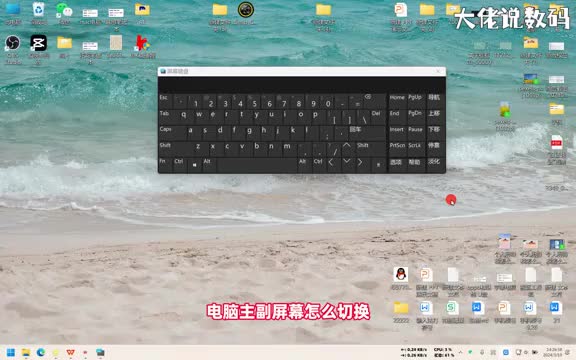The height and width of the screenshot is (360, 576).
Task: Click the number 5 key
Action: pos(254,101)
